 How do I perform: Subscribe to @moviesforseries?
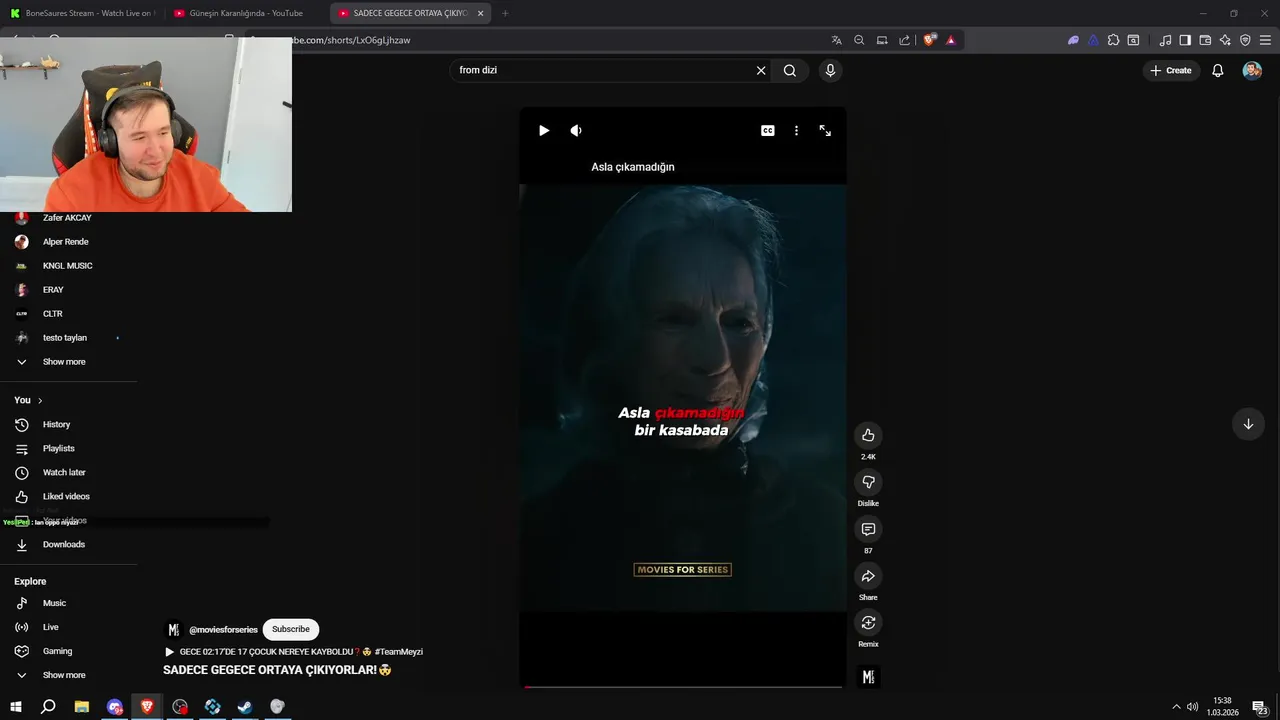point(291,629)
